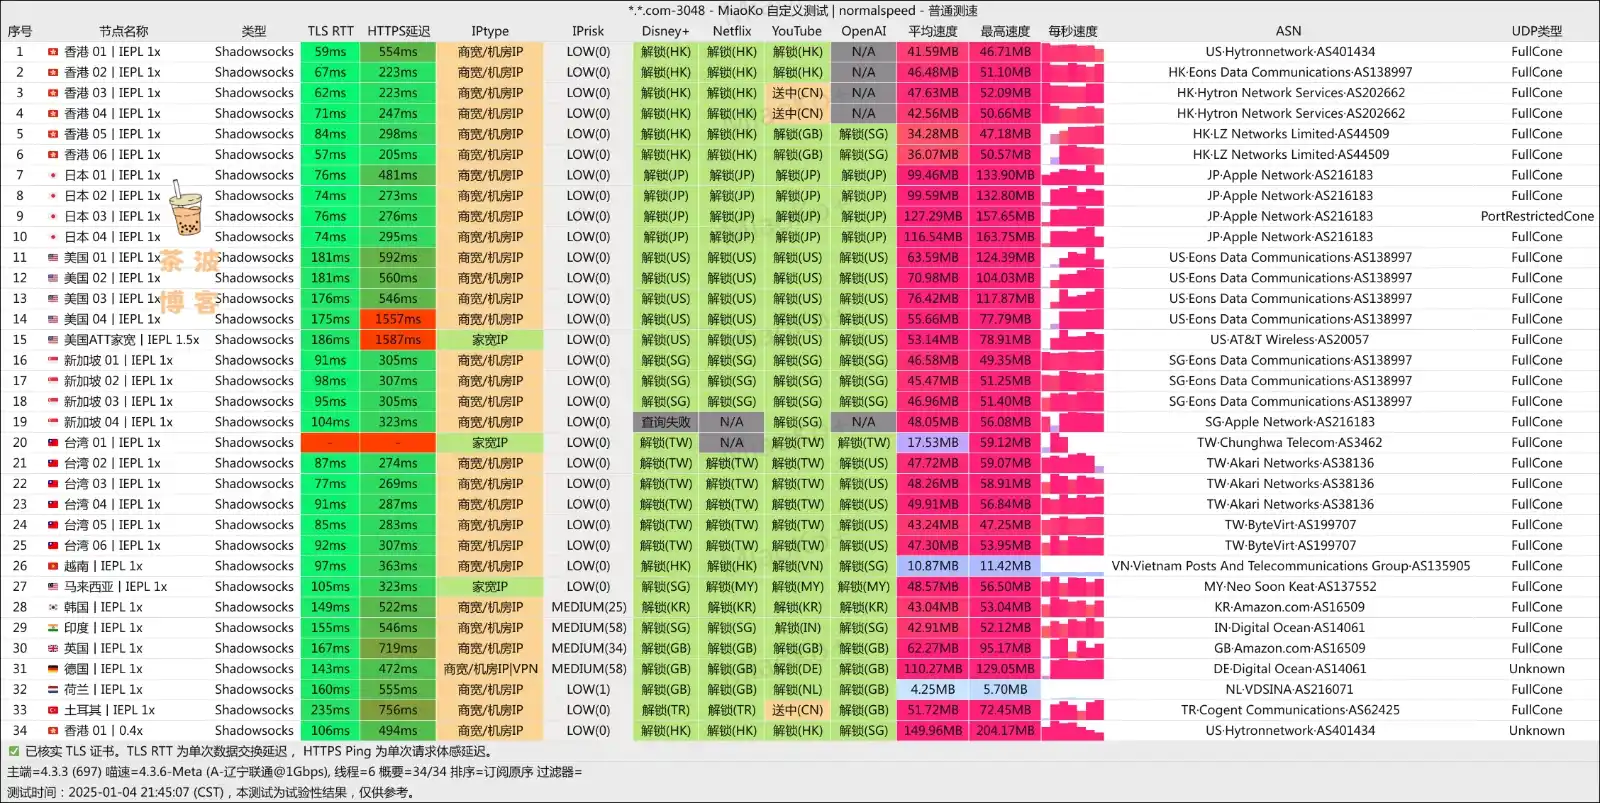Click the LOW(1) IP risk cell

tap(589, 690)
